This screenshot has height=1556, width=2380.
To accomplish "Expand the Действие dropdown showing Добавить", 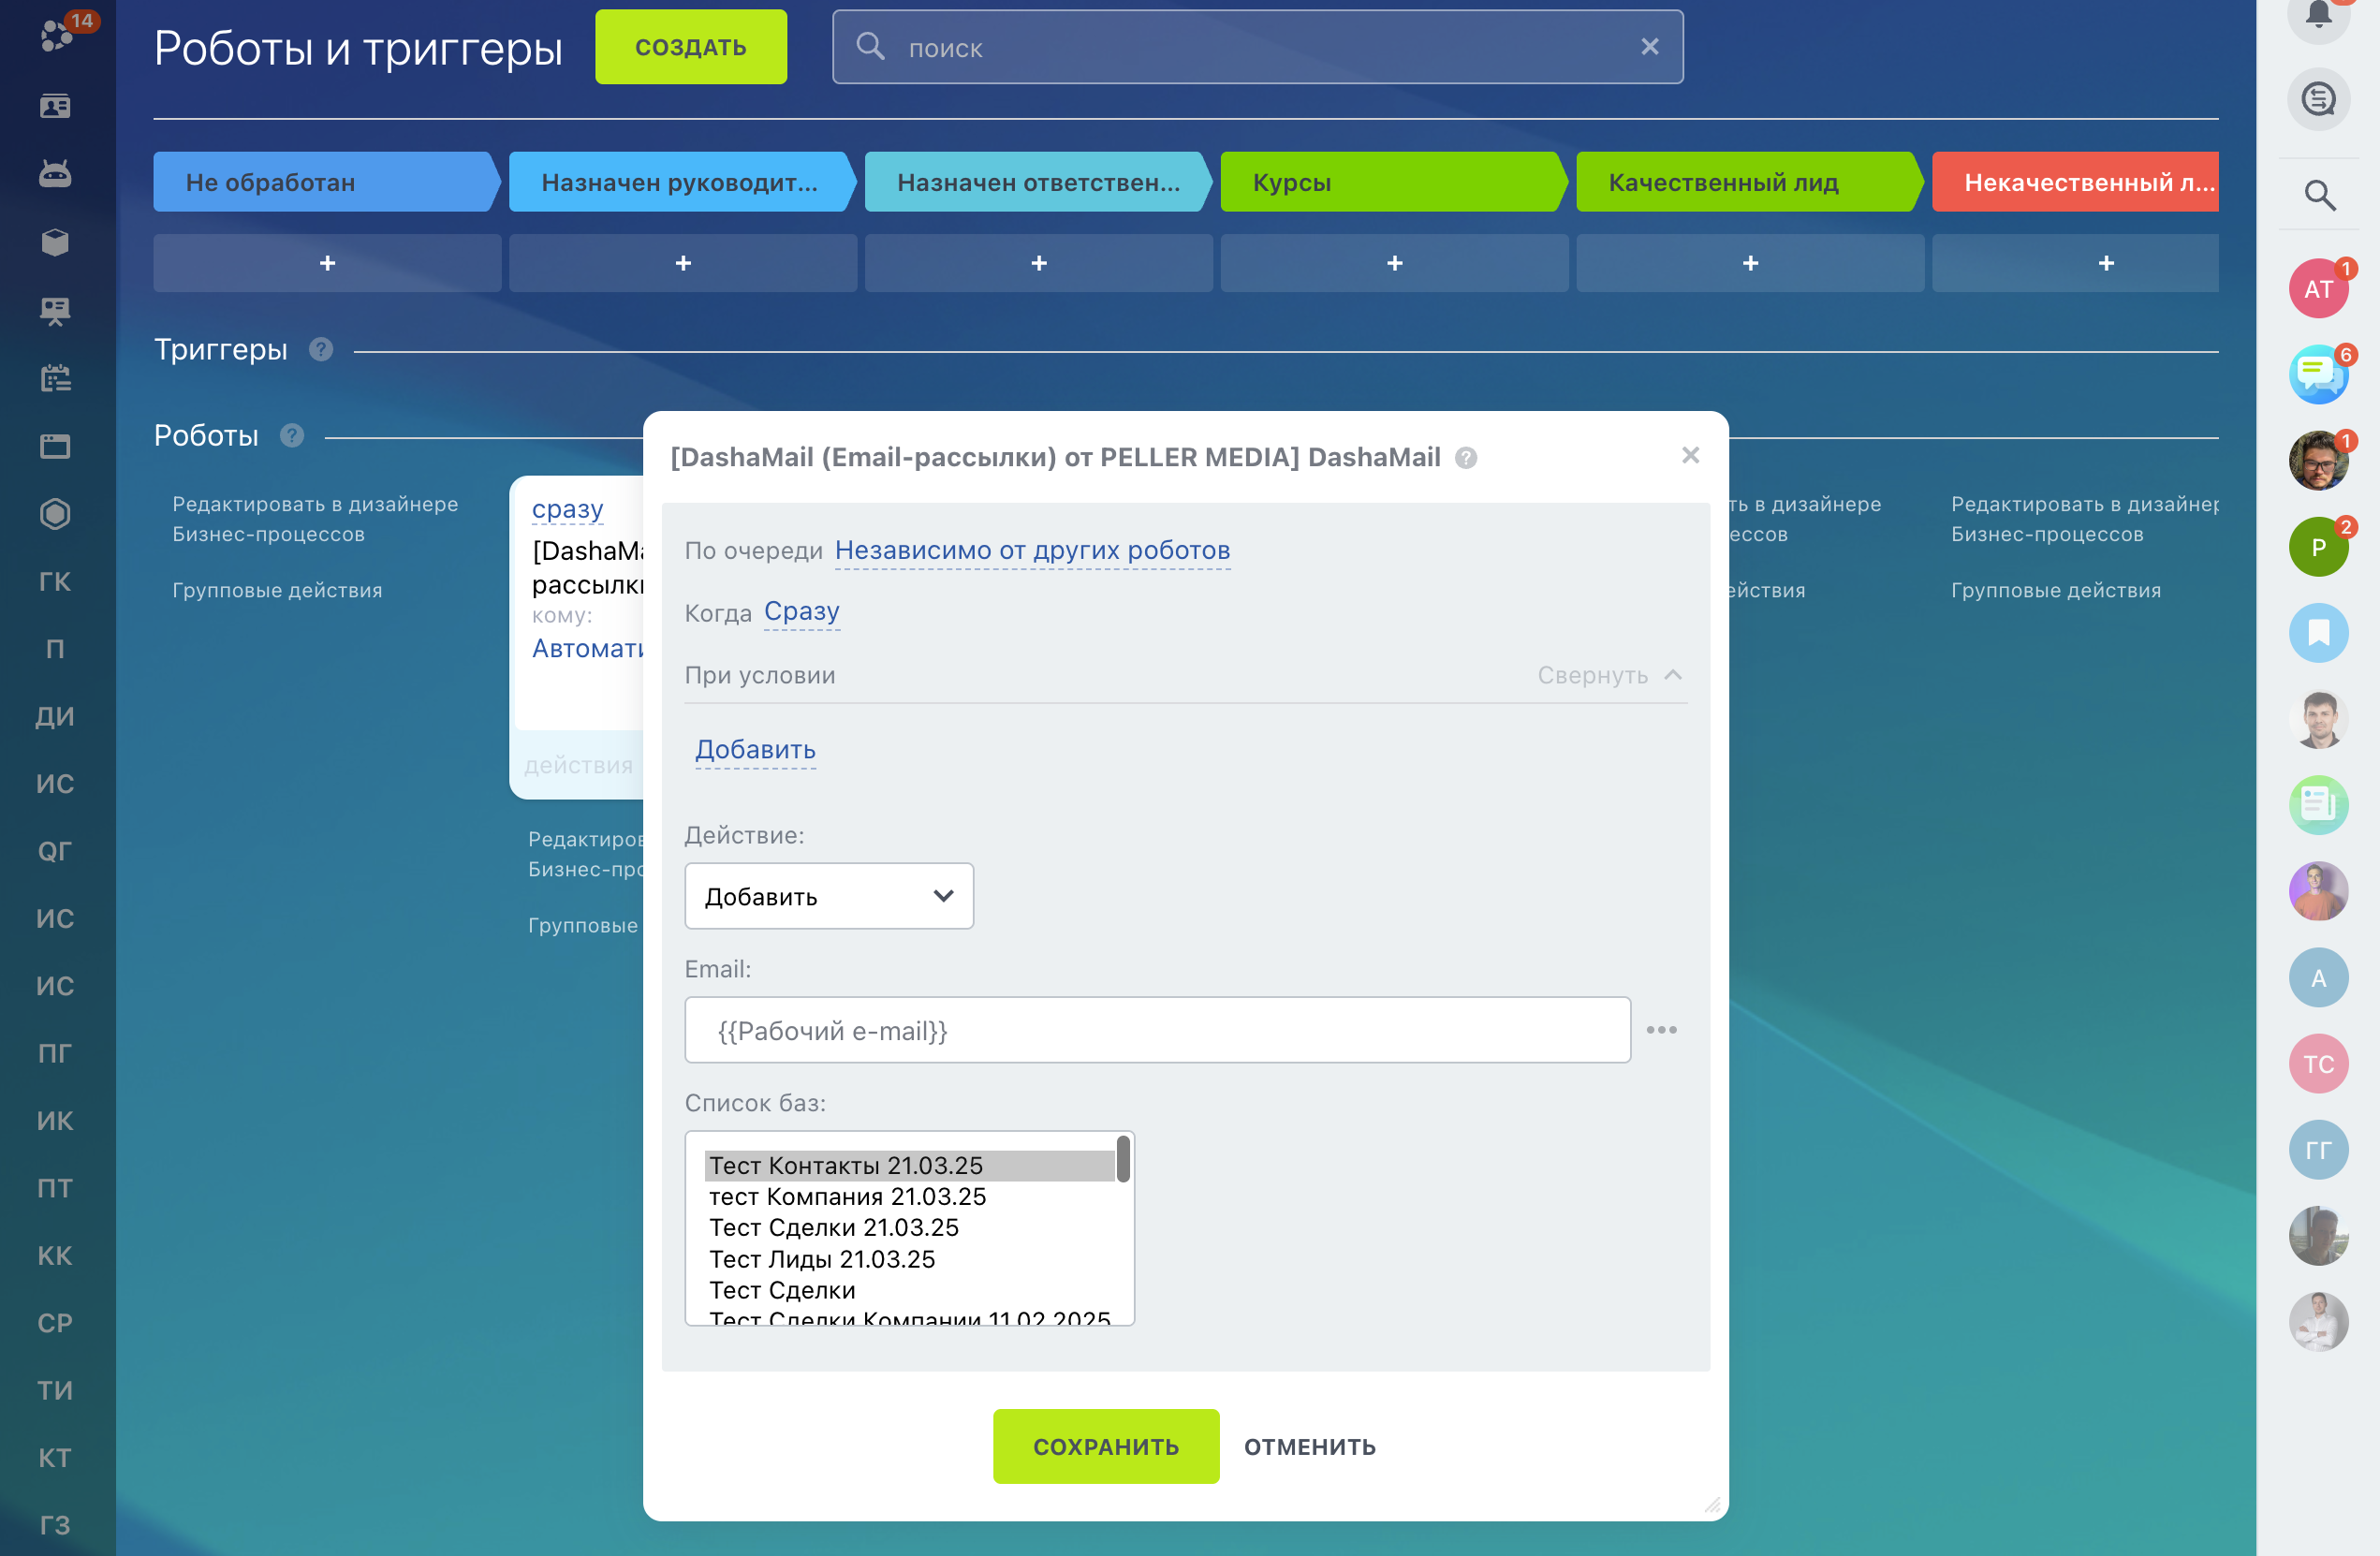I will [x=828, y=896].
